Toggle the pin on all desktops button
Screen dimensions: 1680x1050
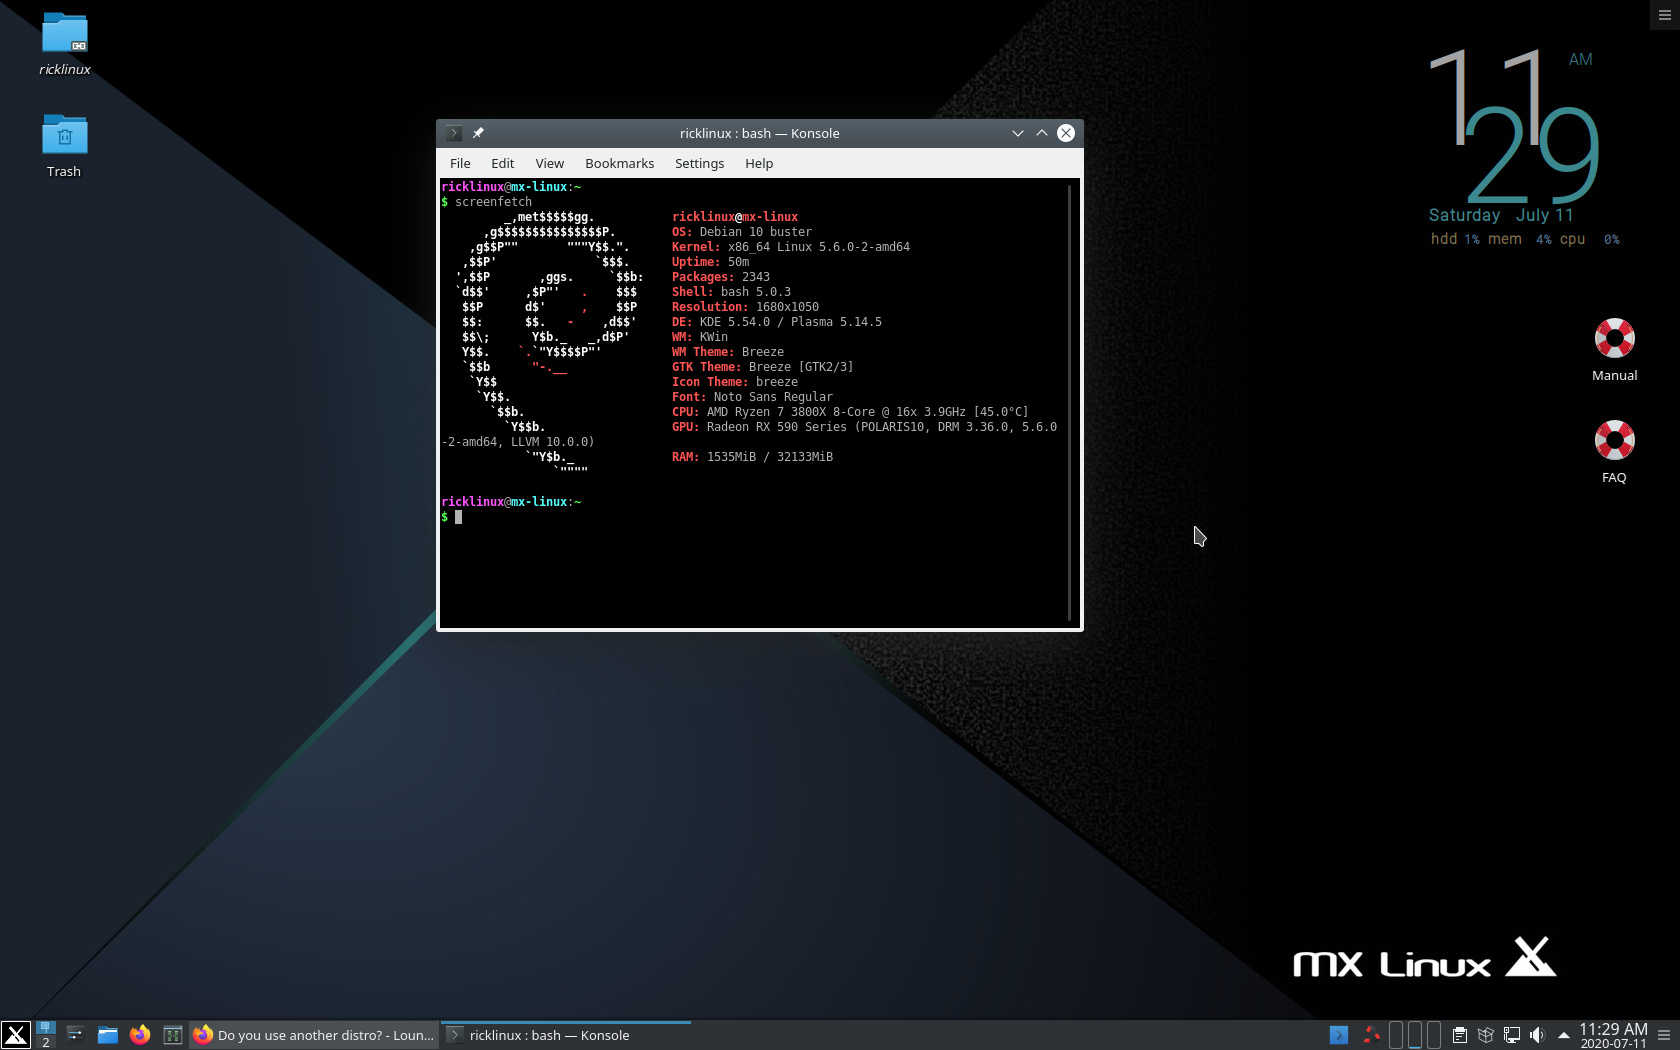(x=478, y=133)
